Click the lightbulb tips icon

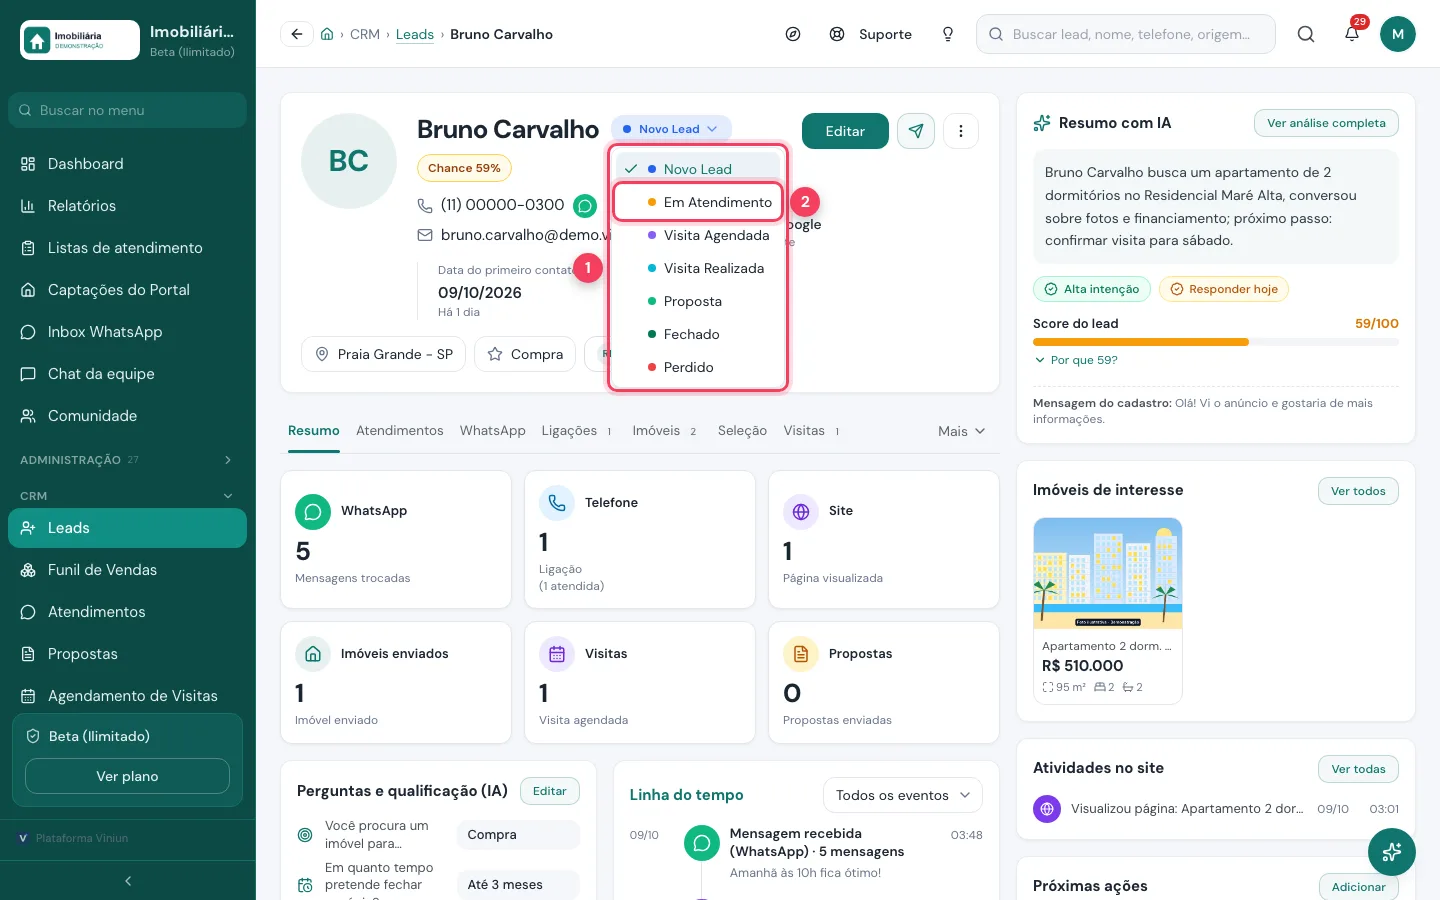click(948, 34)
